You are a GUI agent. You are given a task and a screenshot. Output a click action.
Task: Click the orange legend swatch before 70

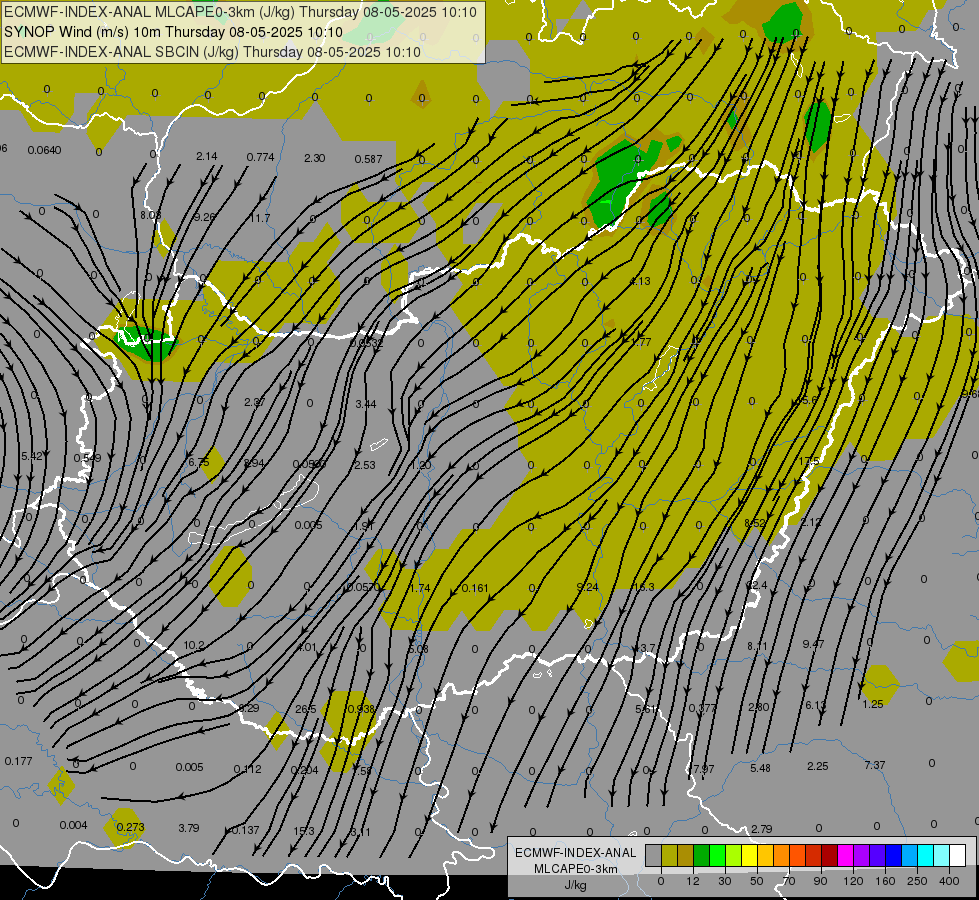click(x=782, y=855)
